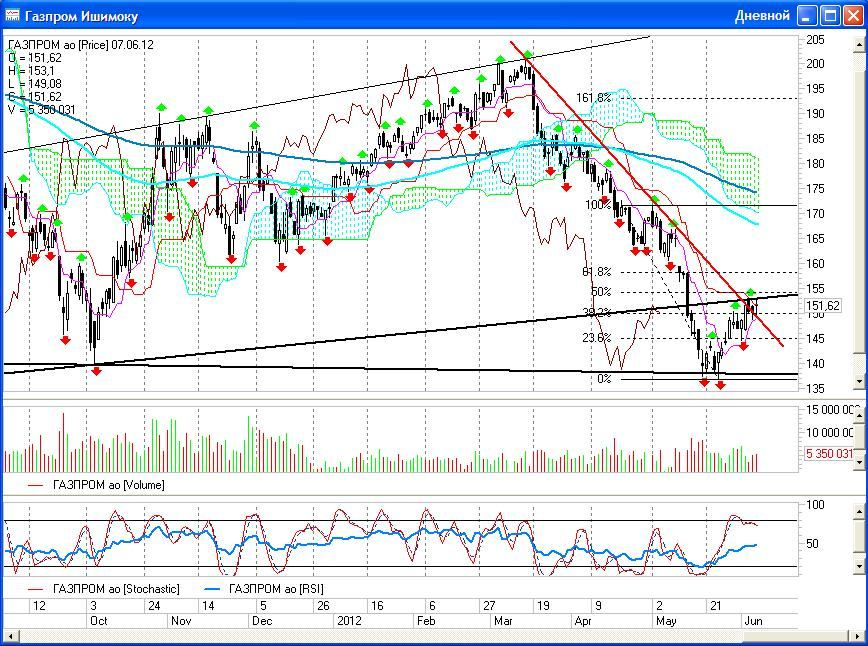Click the Volume panel vertical scrollbar thumb
Viewport: 868px width, 646px height.
pos(859,437)
